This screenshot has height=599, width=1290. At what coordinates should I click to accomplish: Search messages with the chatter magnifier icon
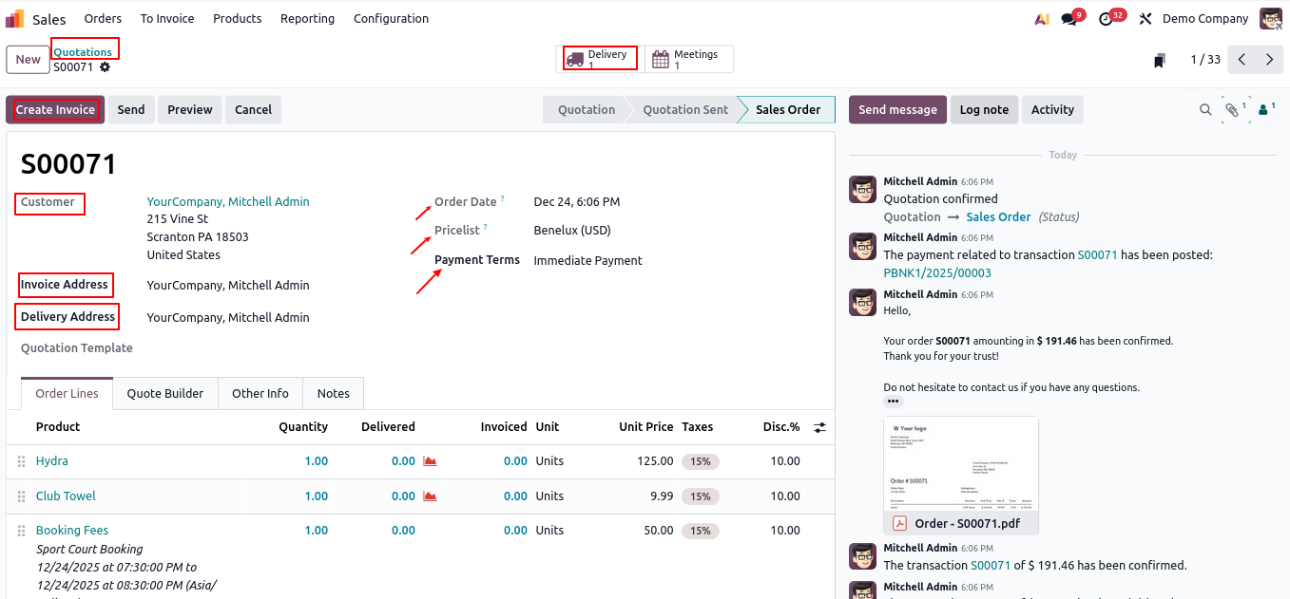click(x=1206, y=110)
